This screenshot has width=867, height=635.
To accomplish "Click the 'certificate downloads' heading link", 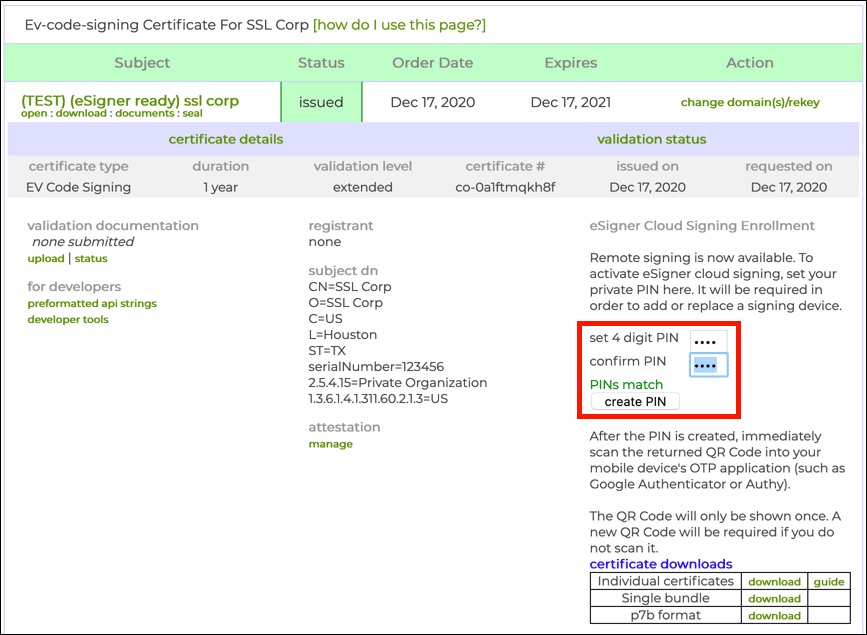I will pos(661,564).
